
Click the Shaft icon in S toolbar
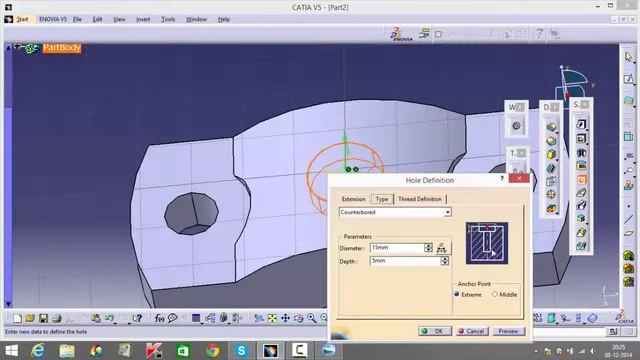pos(581,153)
